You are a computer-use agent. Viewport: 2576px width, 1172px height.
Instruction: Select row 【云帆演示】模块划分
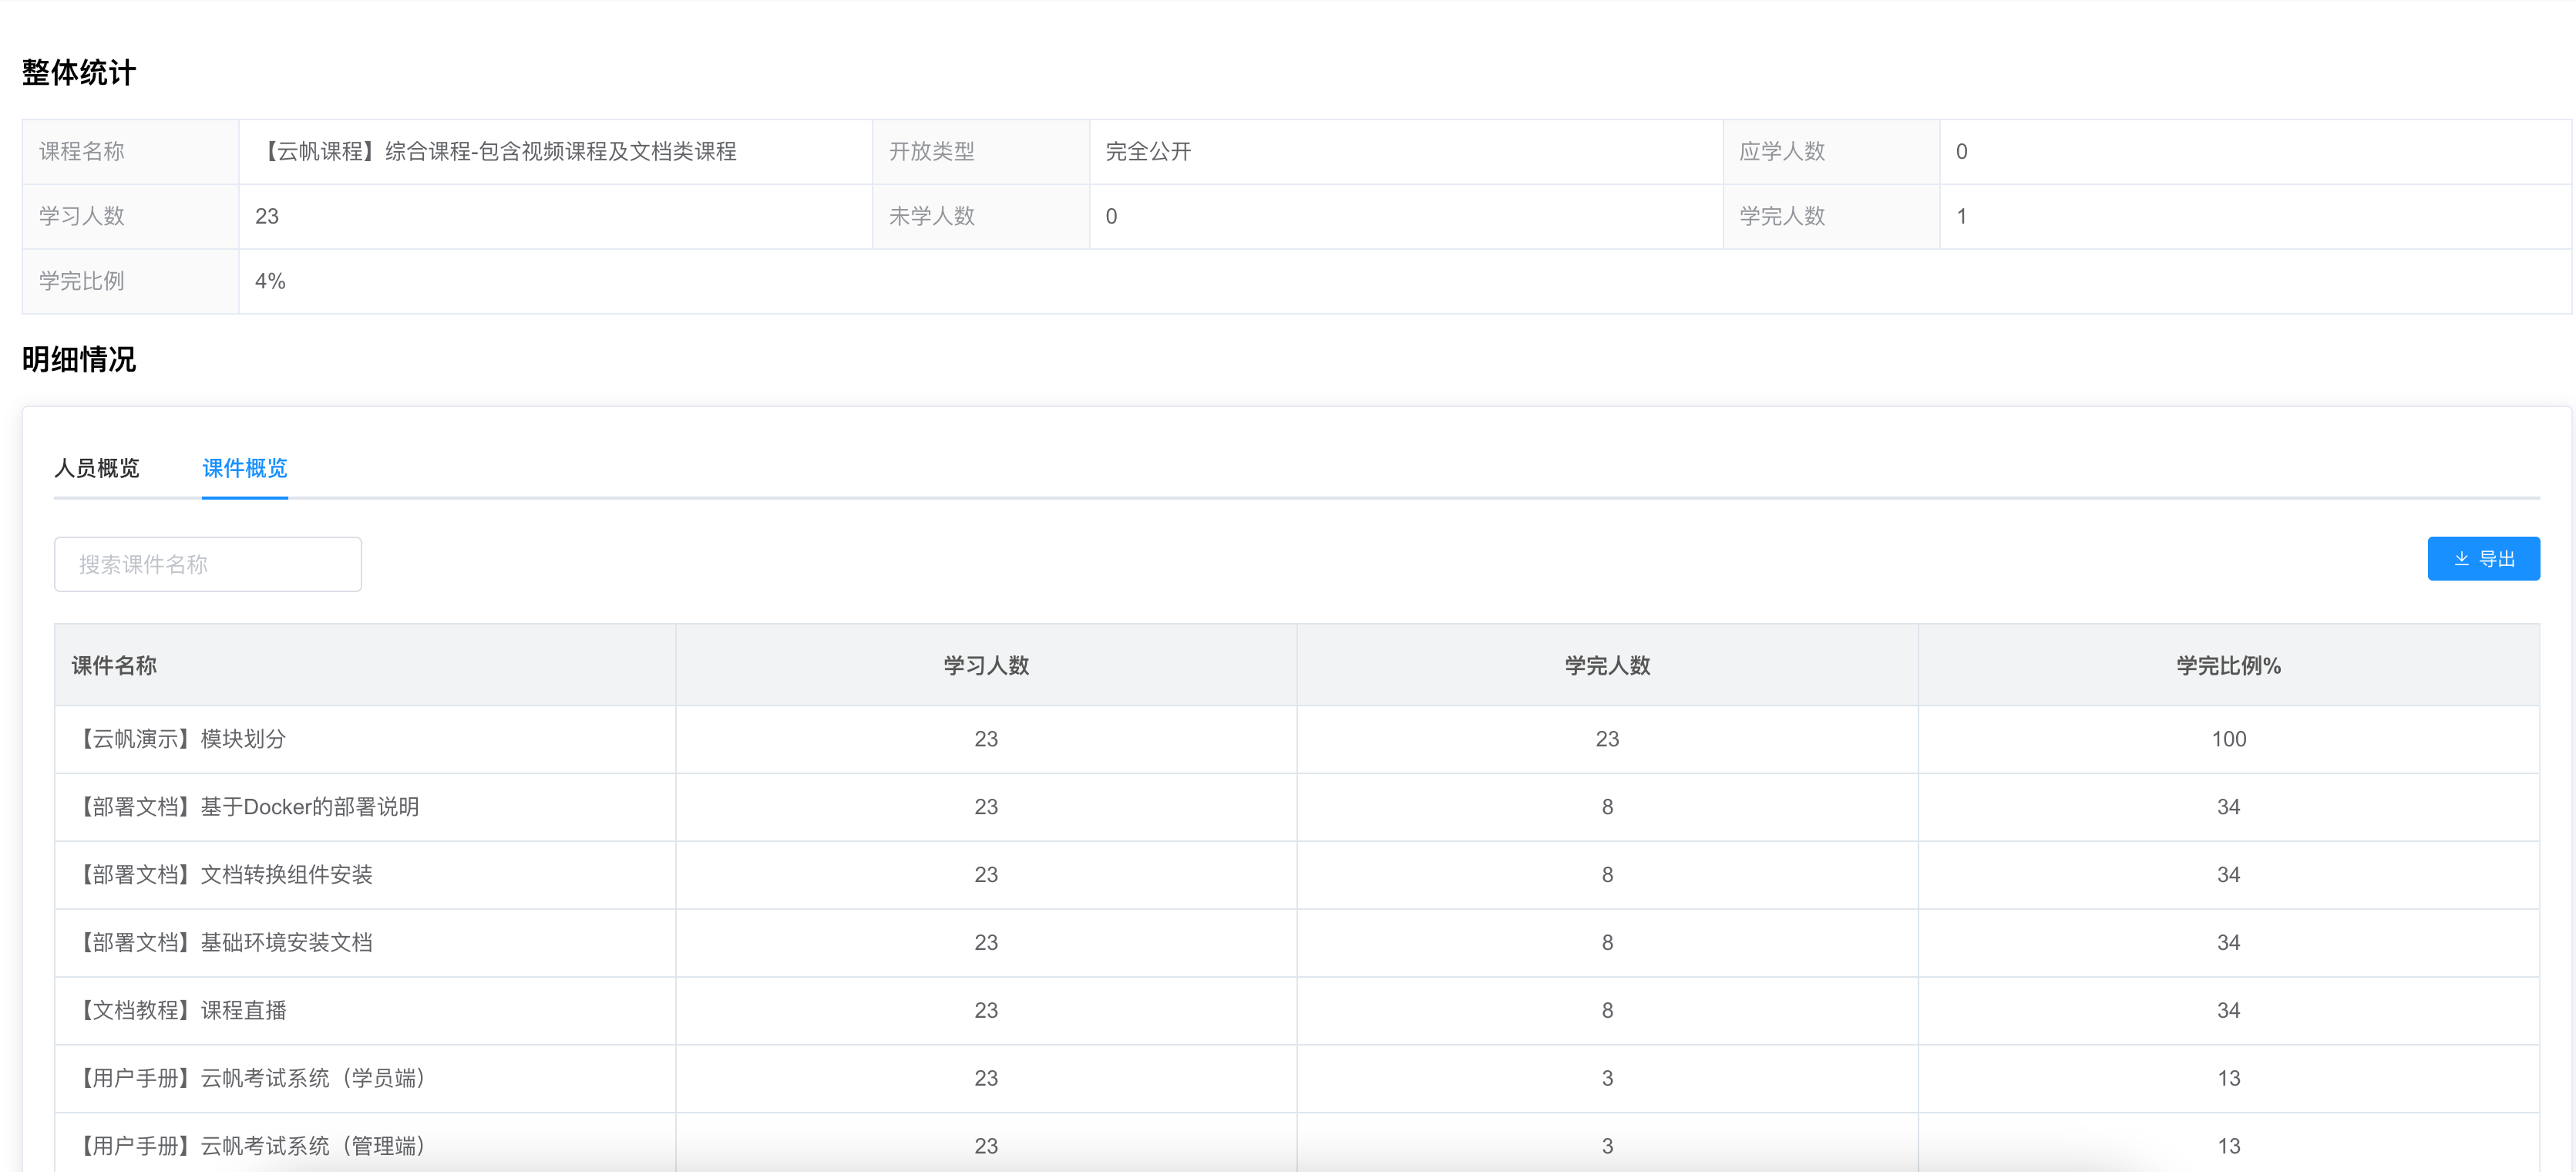pyautogui.click(x=1297, y=740)
